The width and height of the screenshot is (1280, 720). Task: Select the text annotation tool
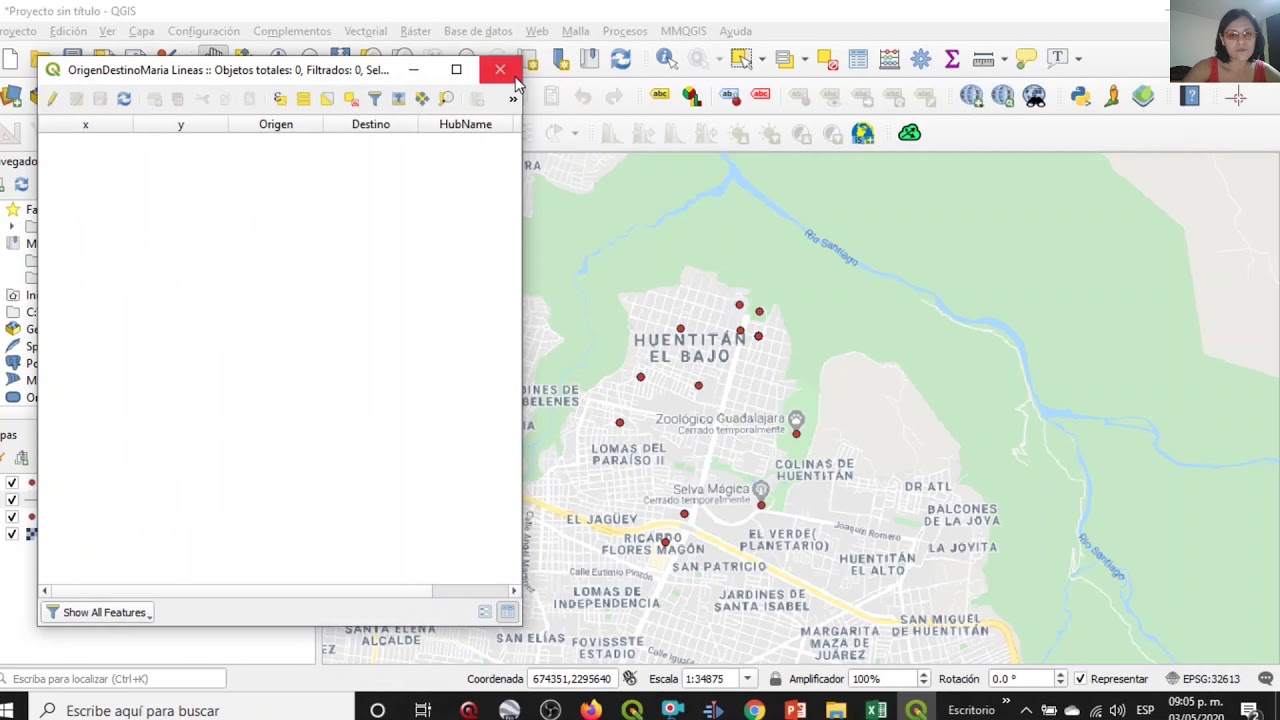pyautogui.click(x=1058, y=58)
